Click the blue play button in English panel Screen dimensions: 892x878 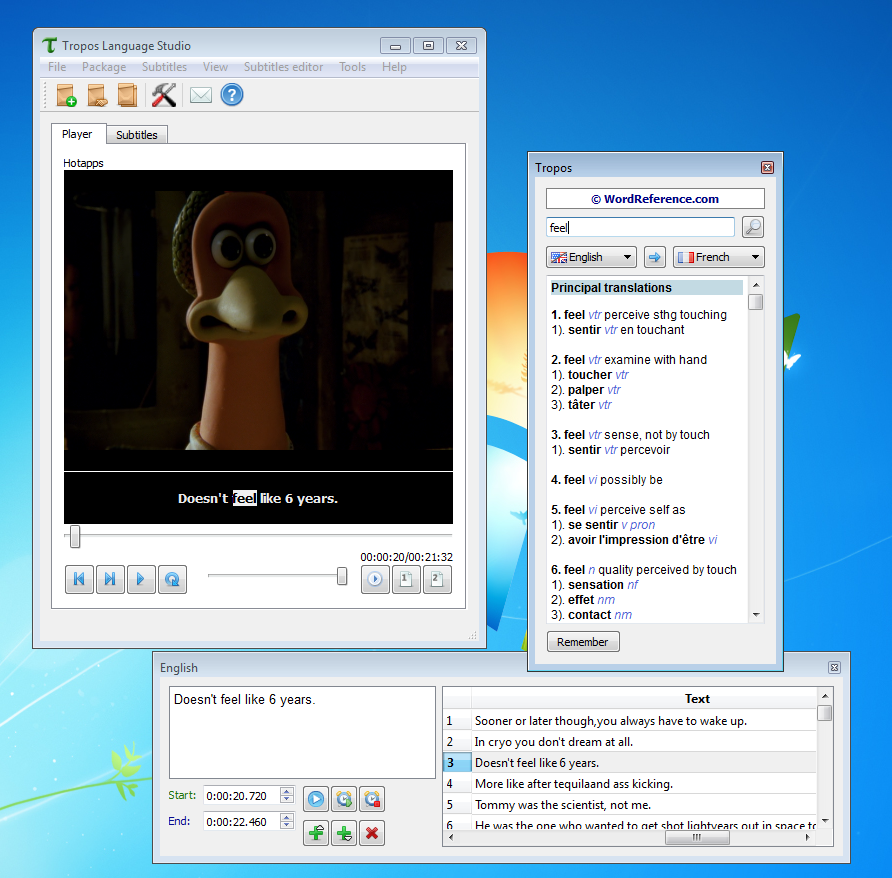tap(316, 799)
